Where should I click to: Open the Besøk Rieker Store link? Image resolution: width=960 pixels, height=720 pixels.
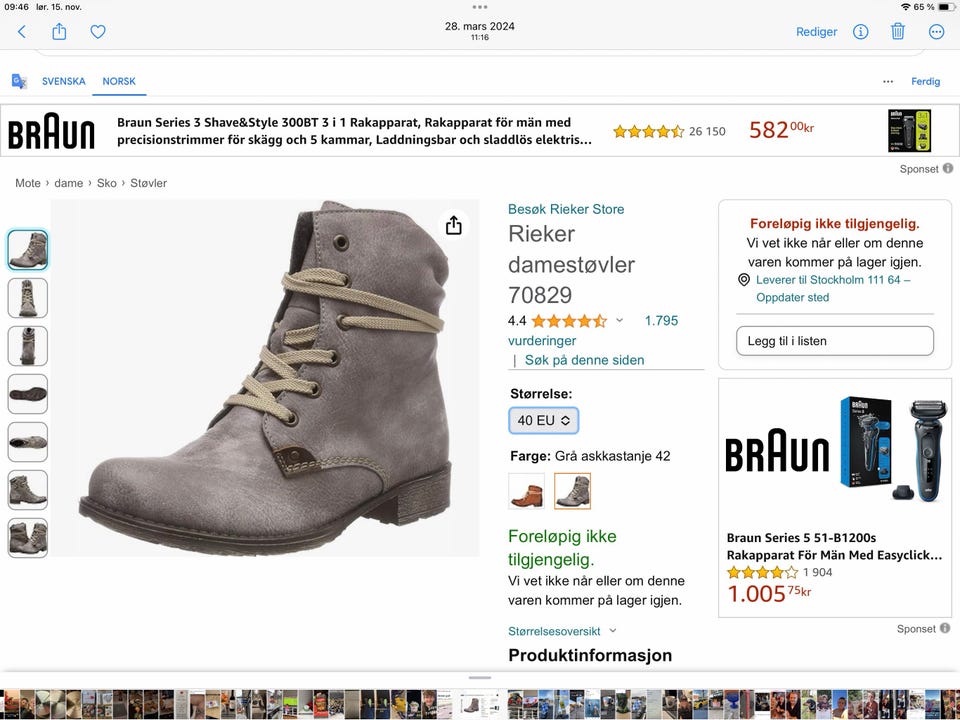[566, 209]
